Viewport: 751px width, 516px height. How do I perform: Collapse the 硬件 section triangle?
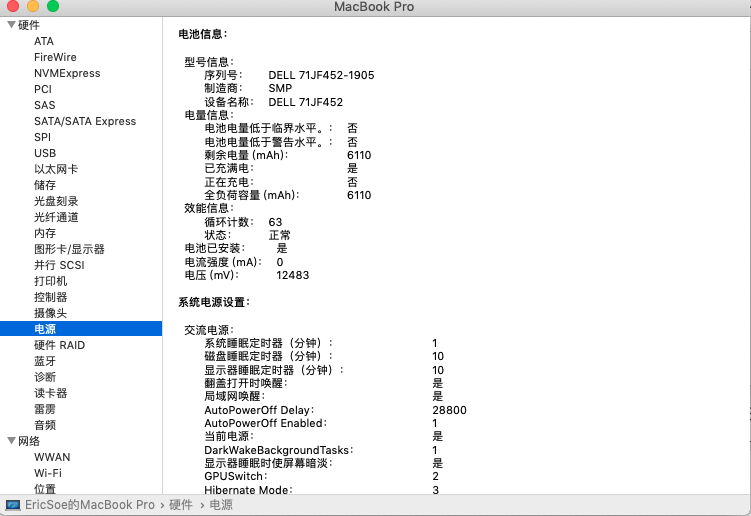tap(11, 24)
